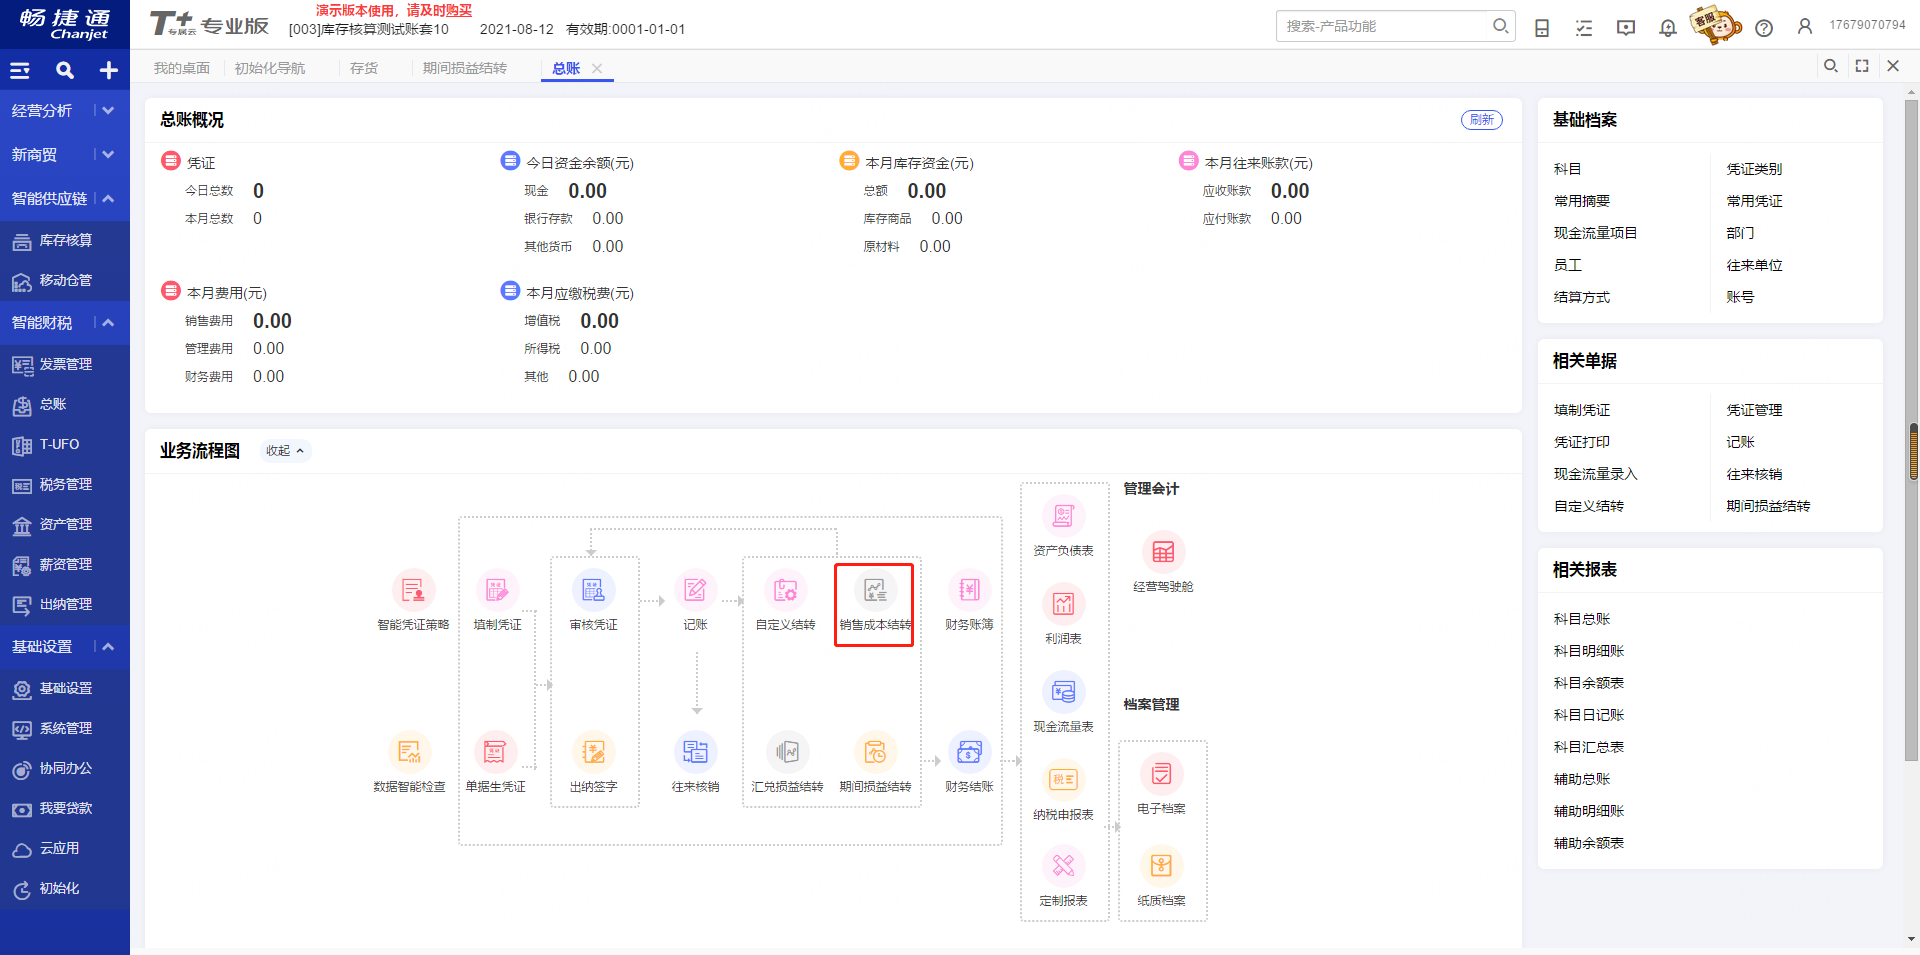
Task: Switch to the 期间损益结转 tab
Action: [x=465, y=68]
